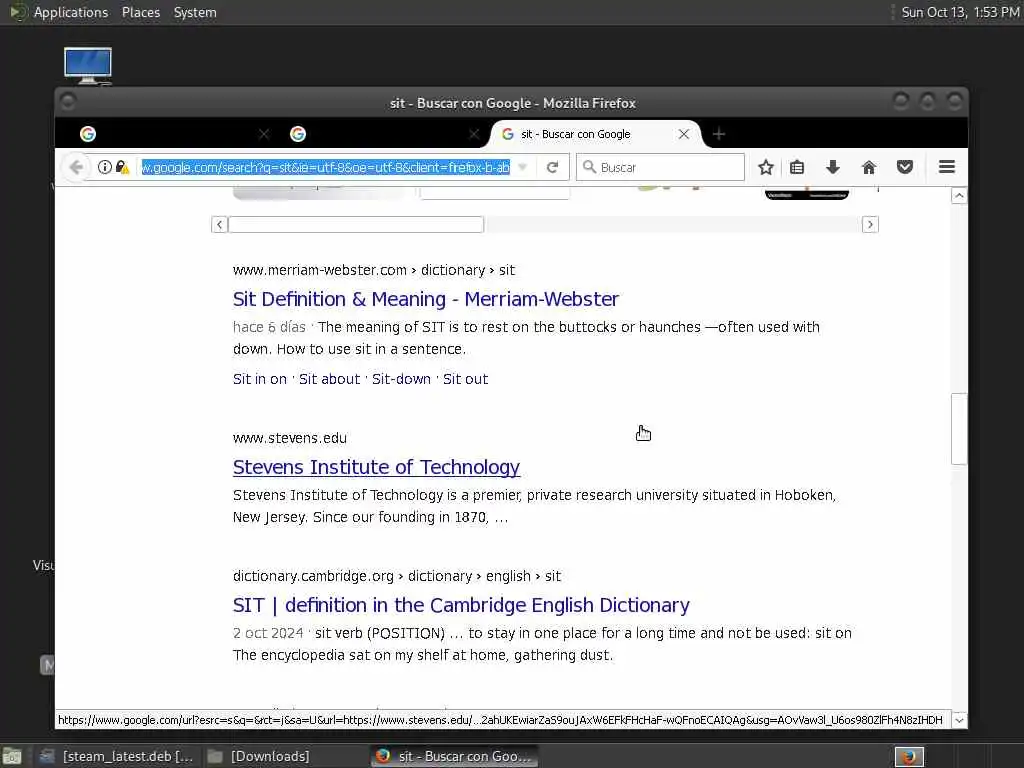This screenshot has width=1024, height=768.
Task: Open Sit Definition & Meaning - Merriam-Webster result
Action: coord(426,299)
